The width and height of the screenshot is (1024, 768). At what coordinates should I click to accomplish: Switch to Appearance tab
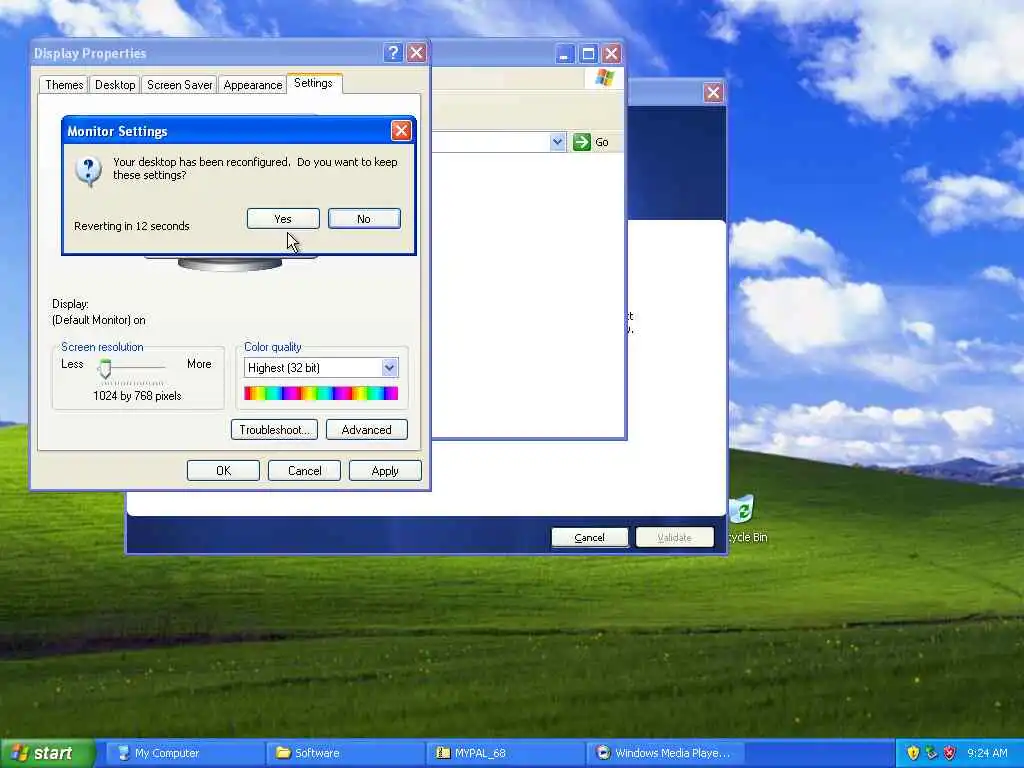[x=253, y=85]
